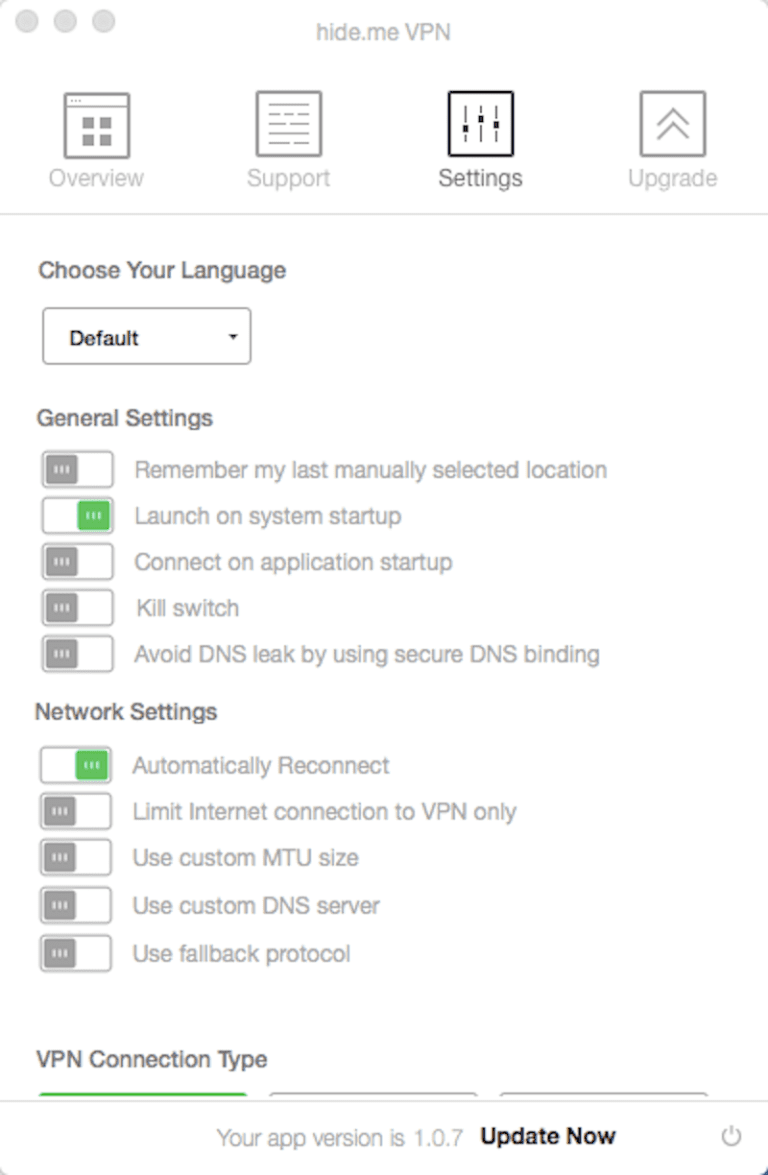Enable Connect on application startup
The height and width of the screenshot is (1175, 768).
tap(77, 562)
